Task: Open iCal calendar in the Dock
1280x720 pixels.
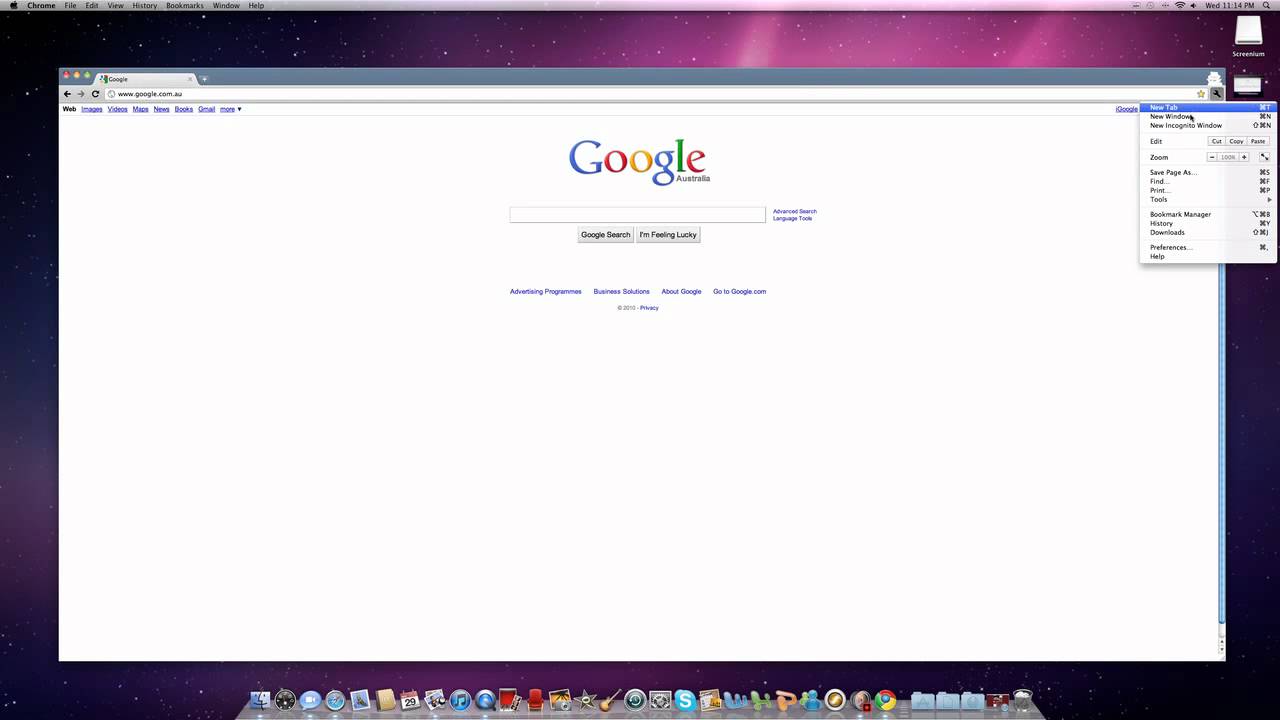Action: point(410,700)
